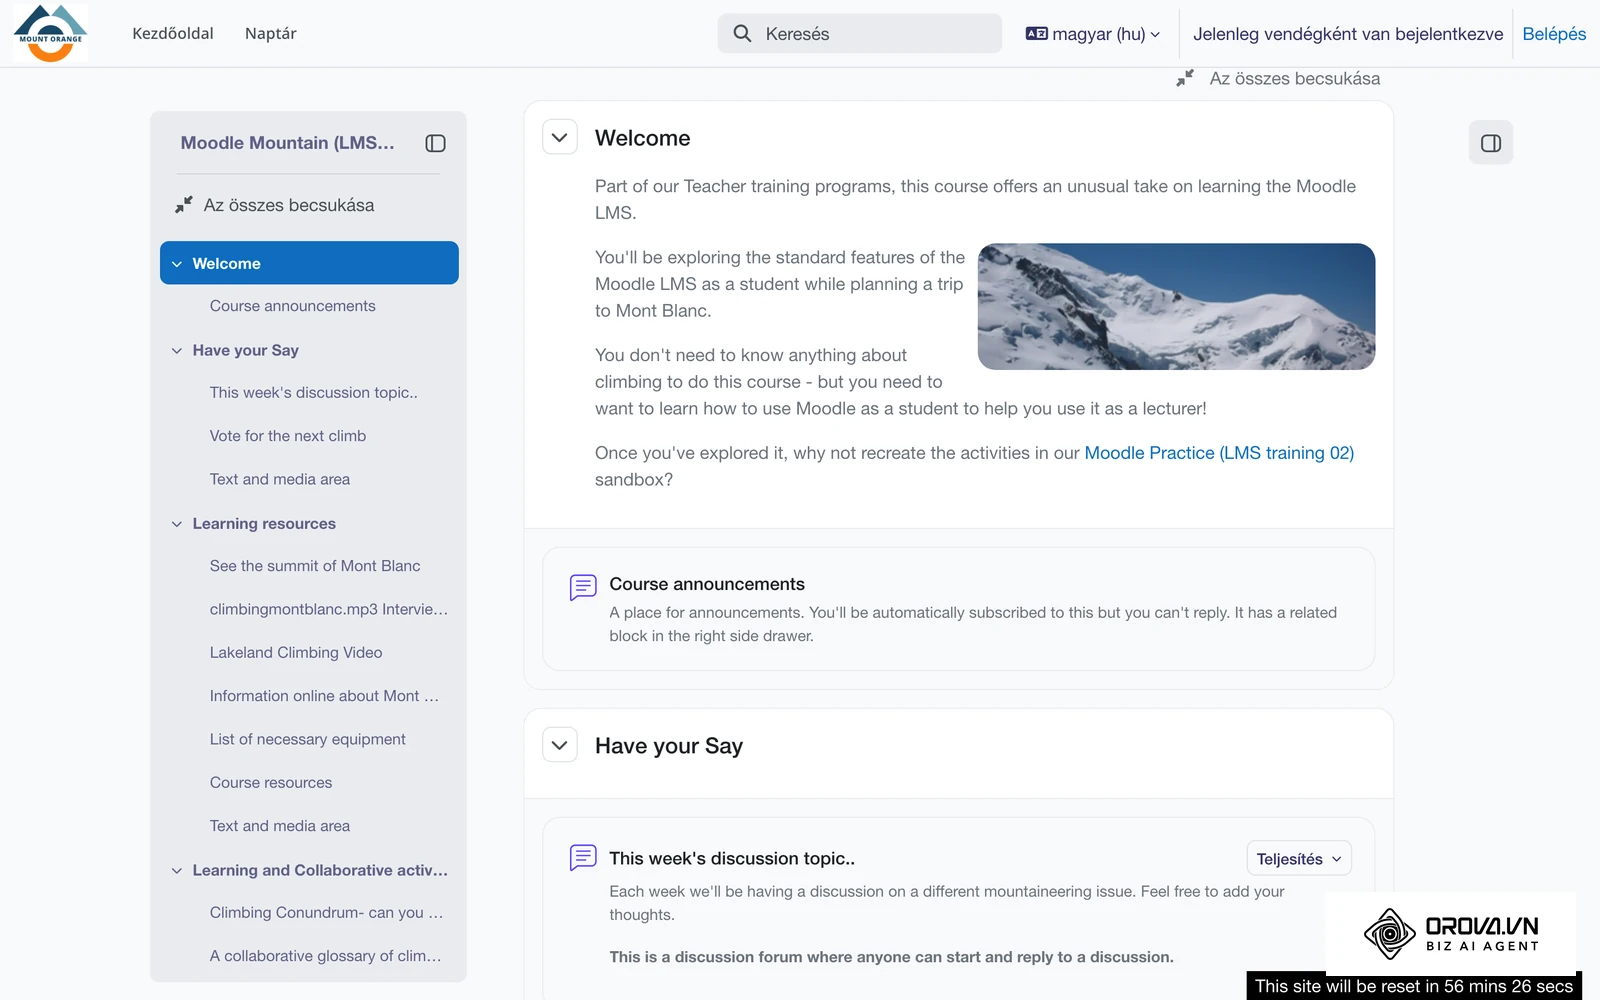Collapse Learning and Collaborative activities chevron
The width and height of the screenshot is (1600, 1000).
coord(177,871)
